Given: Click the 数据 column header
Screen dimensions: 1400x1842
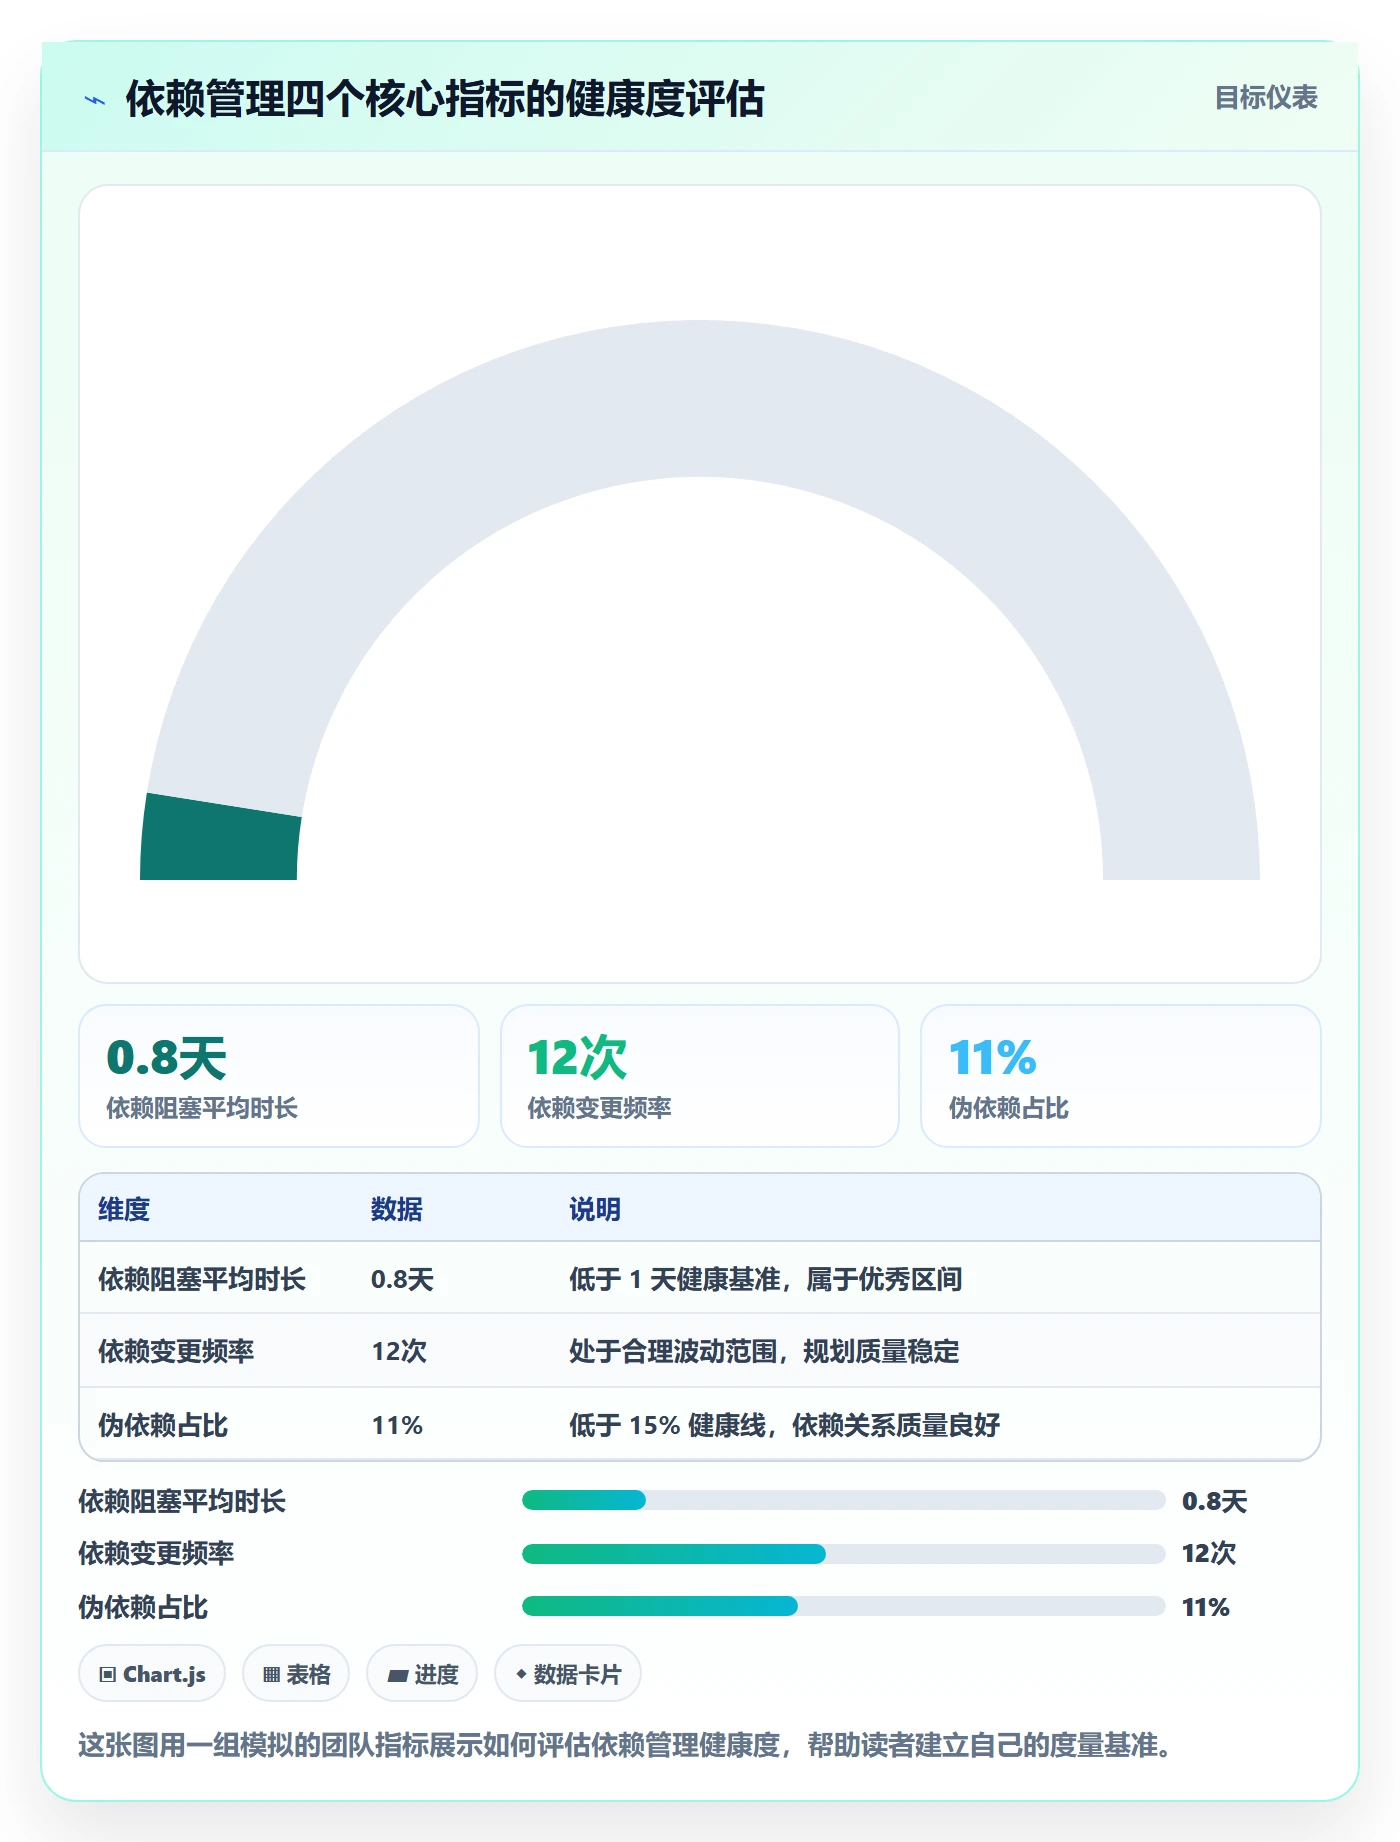Looking at the screenshot, I should click(x=397, y=1209).
